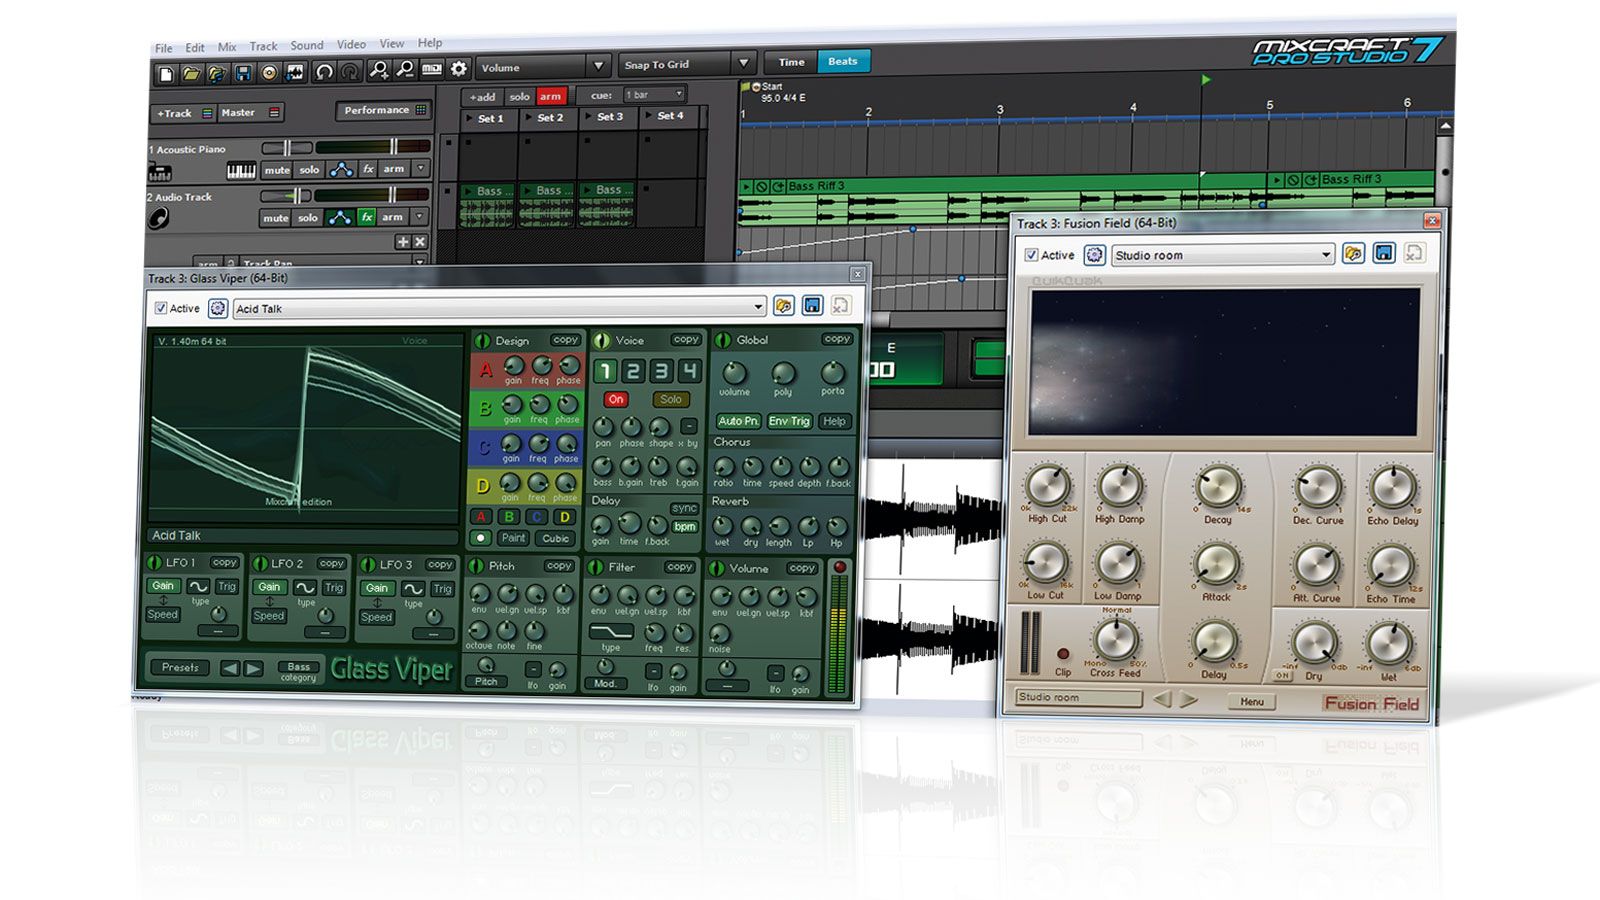Click the Menu button in Fusion Field
The width and height of the screenshot is (1600, 900).
[1251, 701]
